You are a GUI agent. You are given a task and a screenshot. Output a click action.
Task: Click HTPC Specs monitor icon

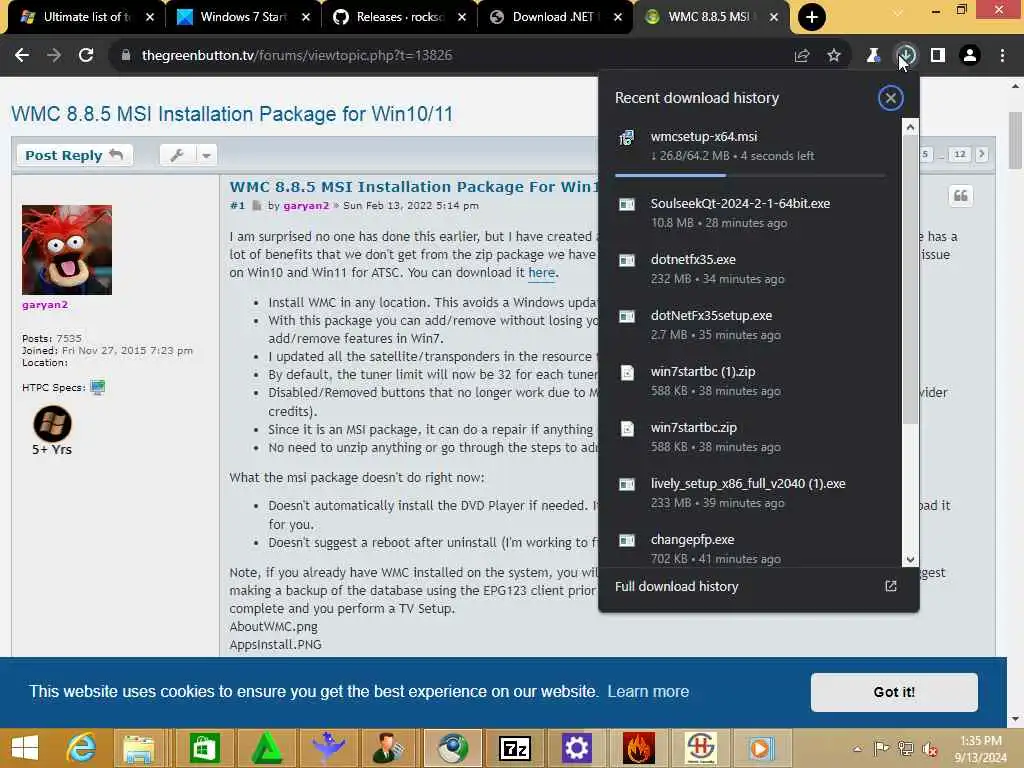(97, 388)
